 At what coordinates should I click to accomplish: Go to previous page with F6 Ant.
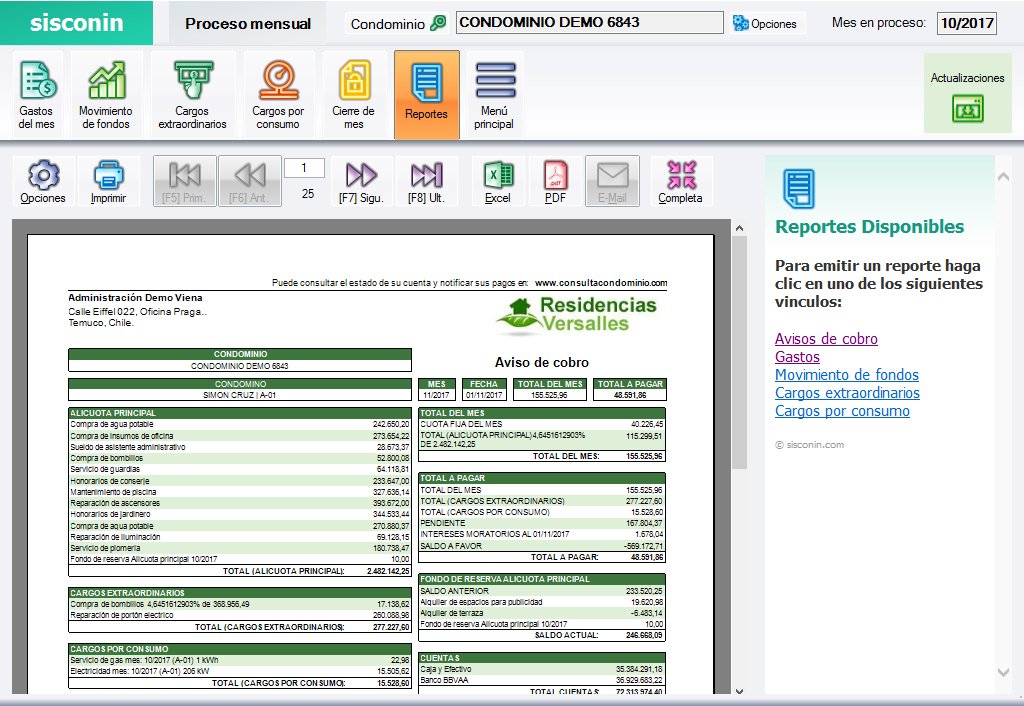(249, 181)
